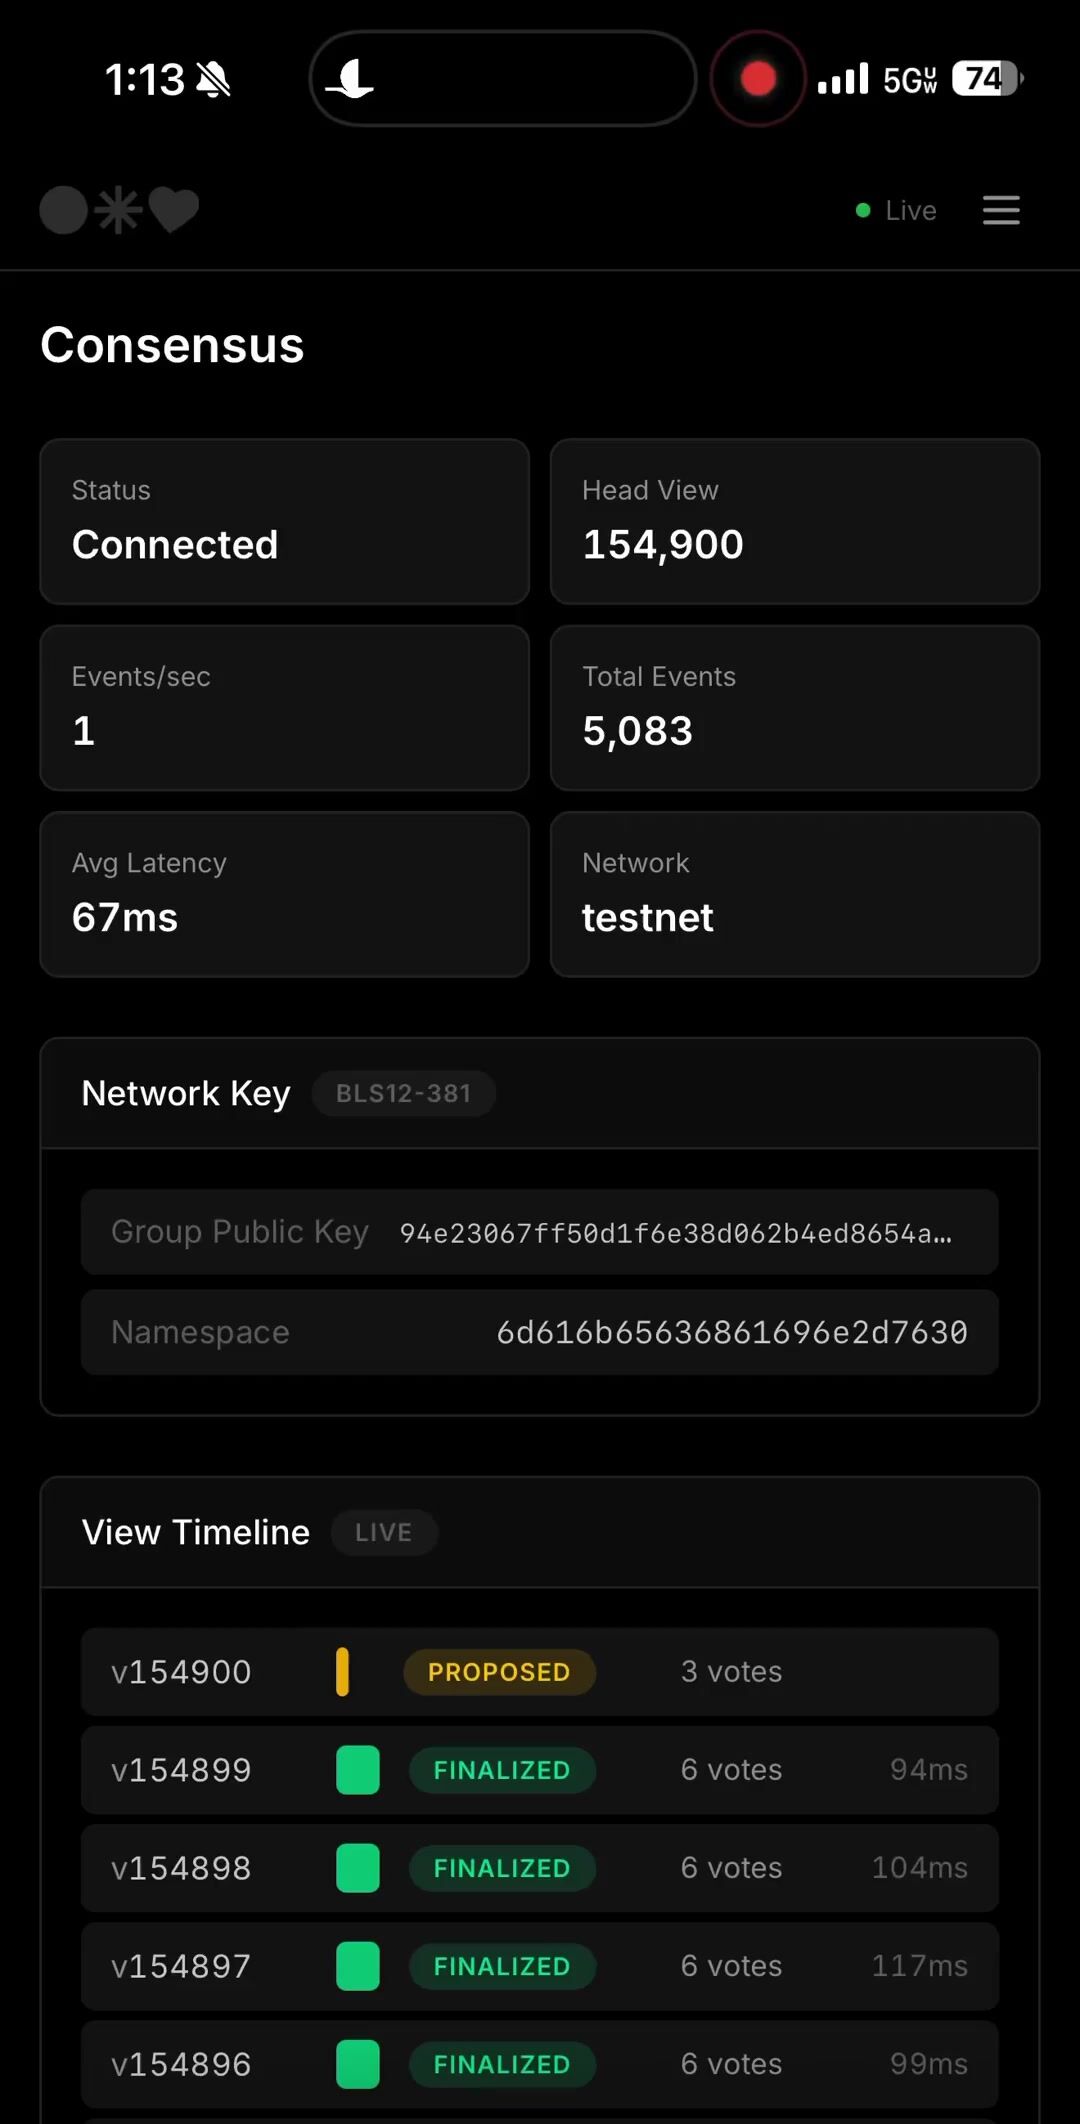The image size is (1080, 2124).
Task: Open the Head View card
Action: [795, 521]
